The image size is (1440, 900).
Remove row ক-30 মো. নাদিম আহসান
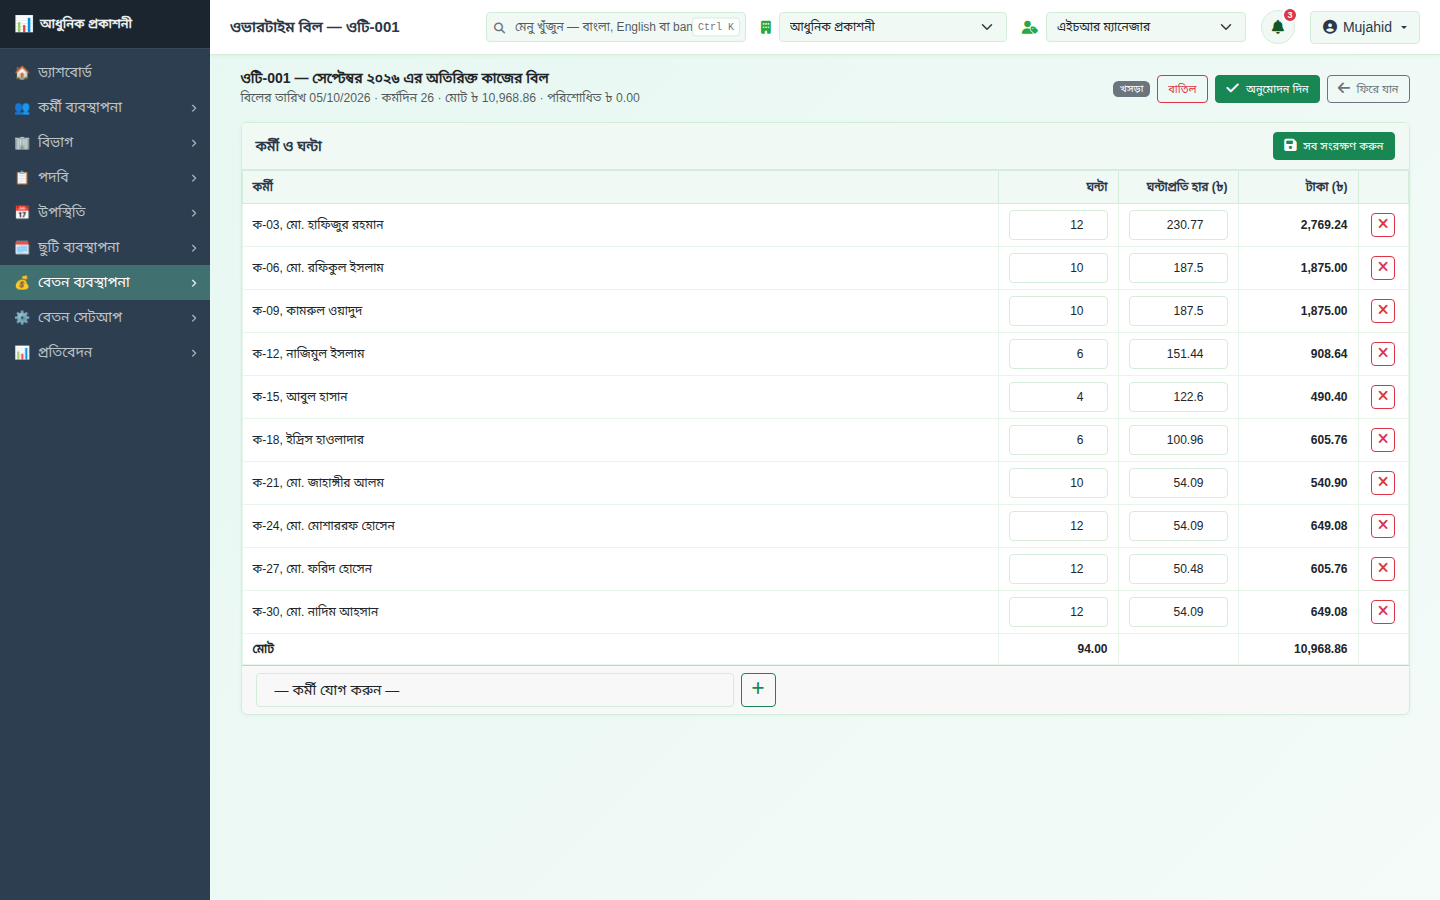point(1383,612)
